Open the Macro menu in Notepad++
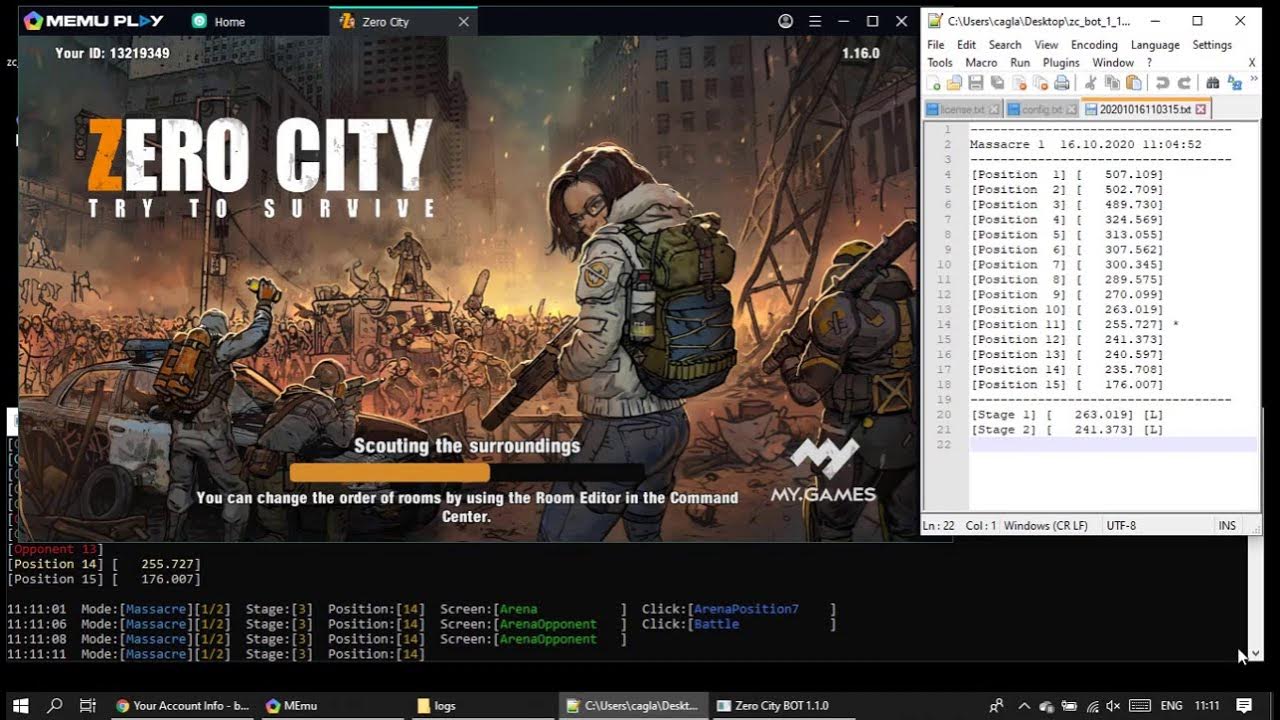This screenshot has height=720, width=1280. click(x=981, y=62)
